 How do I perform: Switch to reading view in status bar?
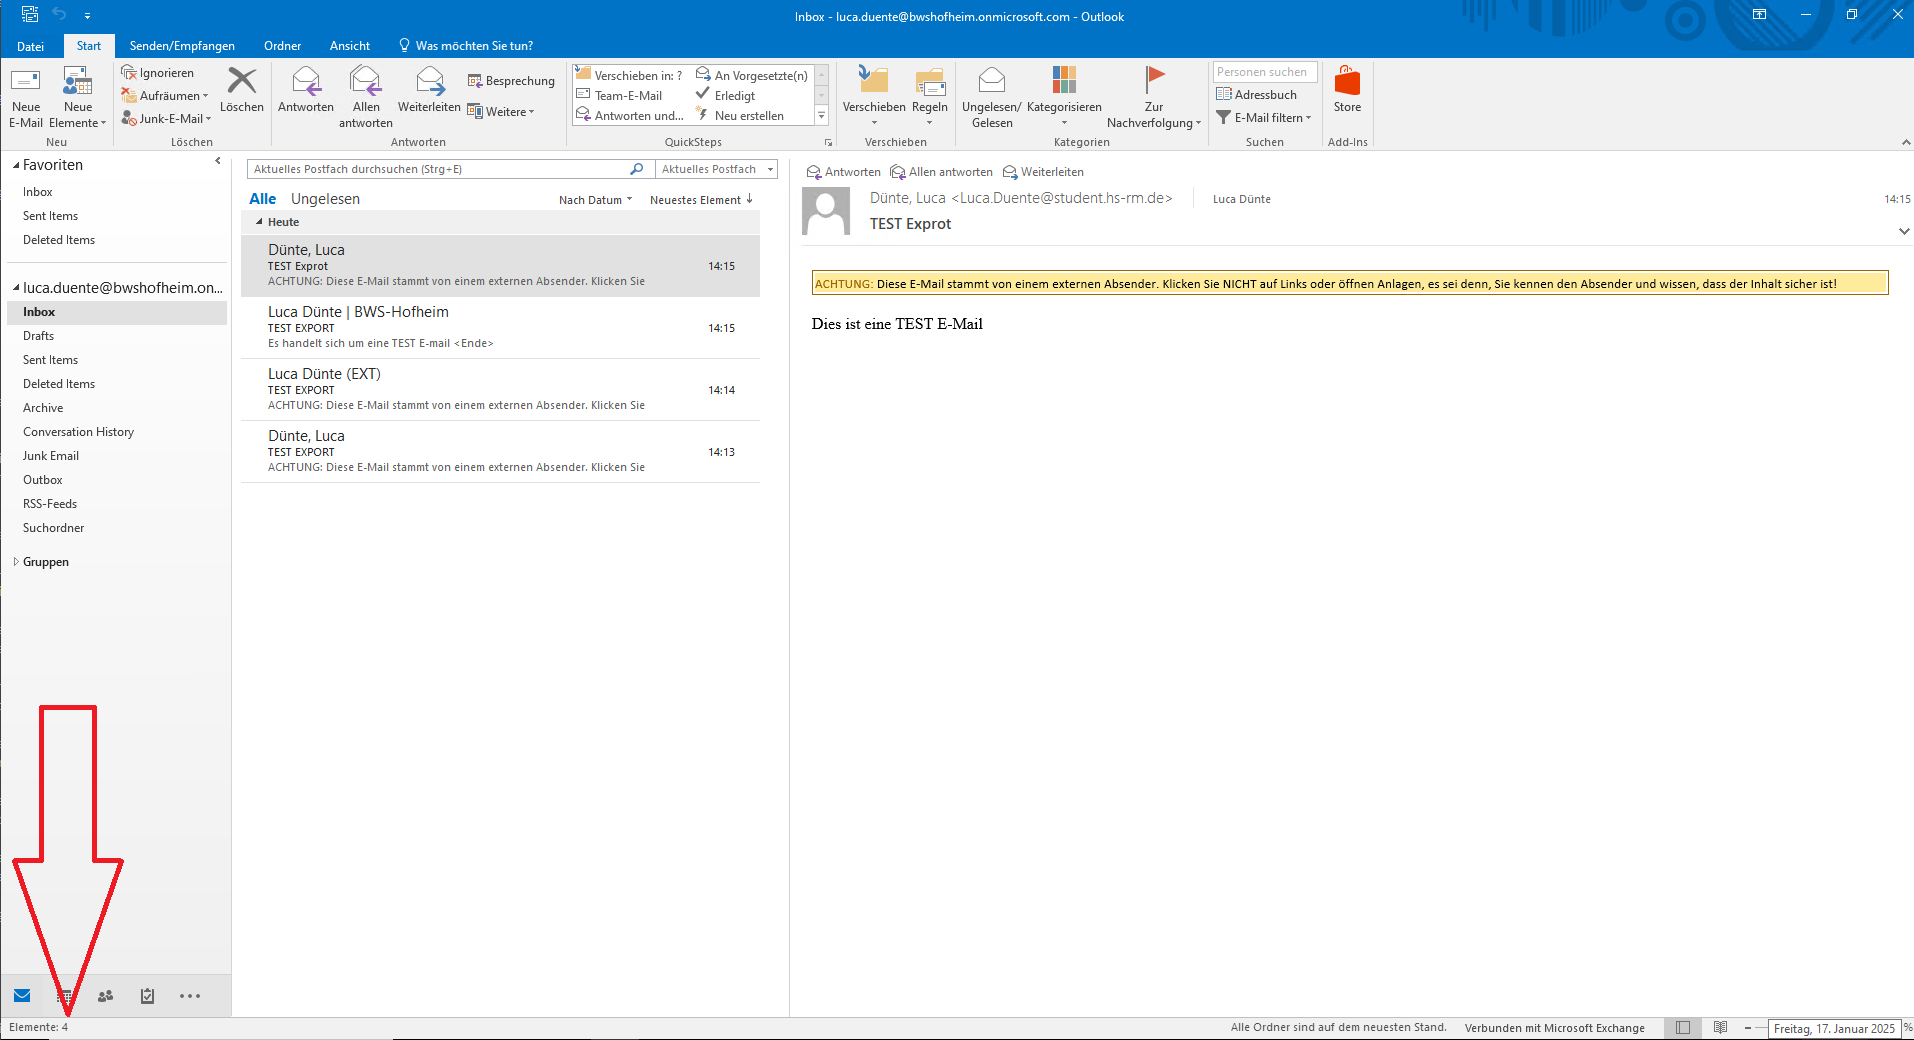point(1720,1028)
